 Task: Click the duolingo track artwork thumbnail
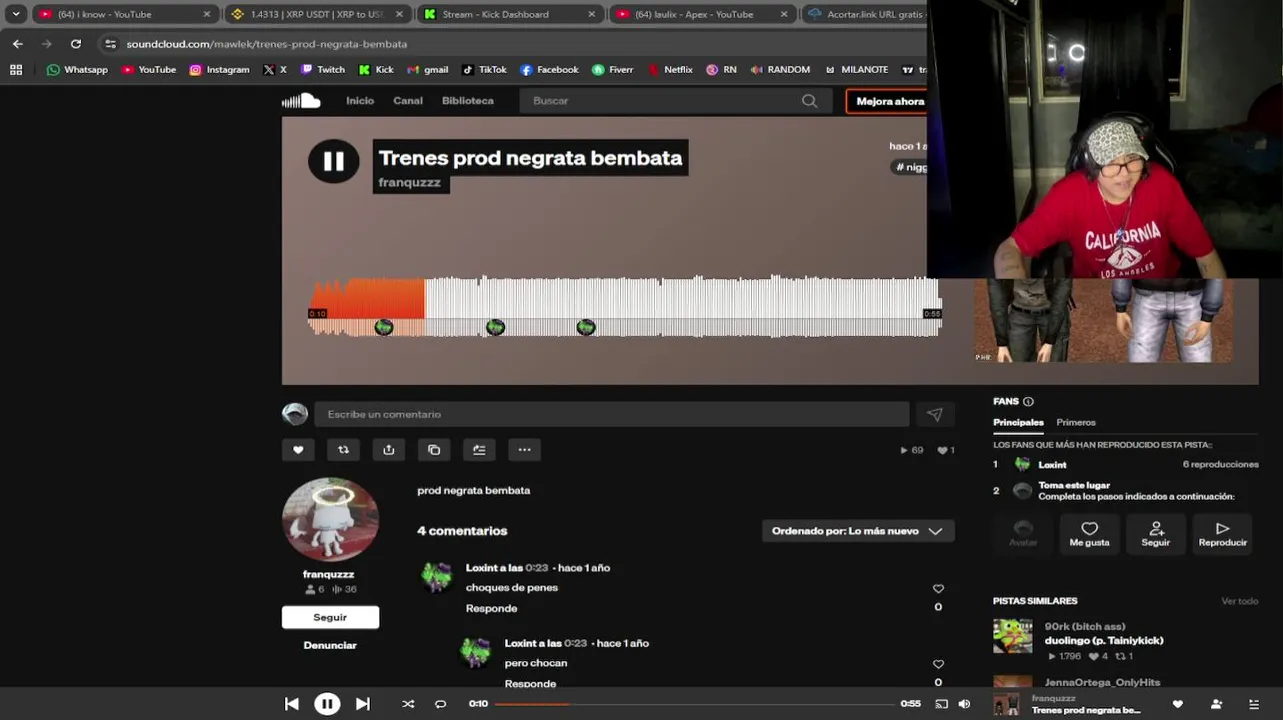1012,636
